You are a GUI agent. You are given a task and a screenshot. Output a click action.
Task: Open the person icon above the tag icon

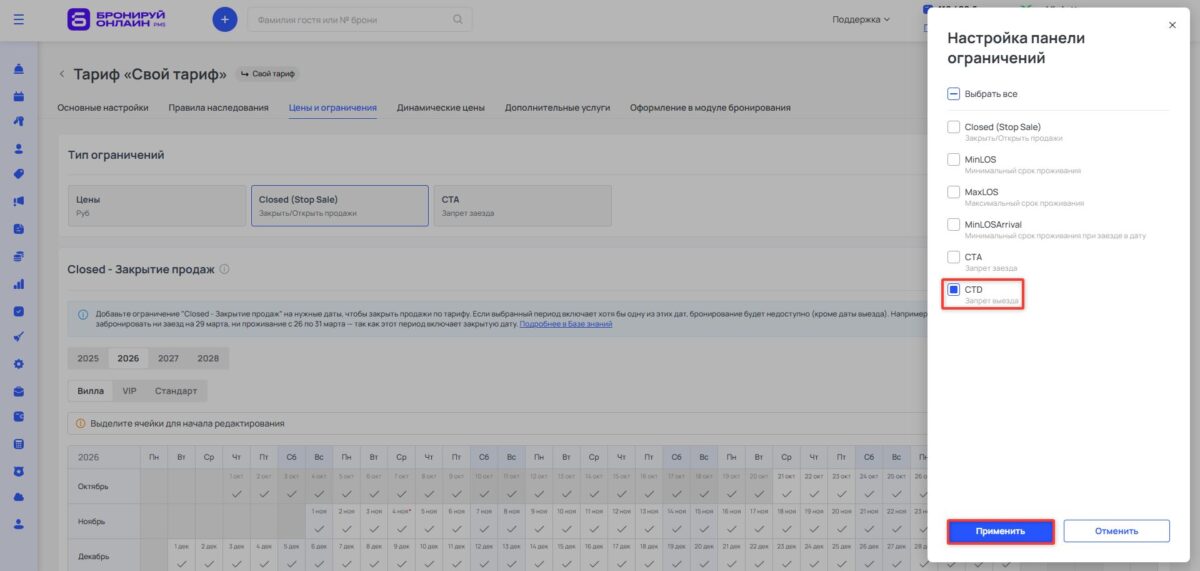[x=19, y=148]
